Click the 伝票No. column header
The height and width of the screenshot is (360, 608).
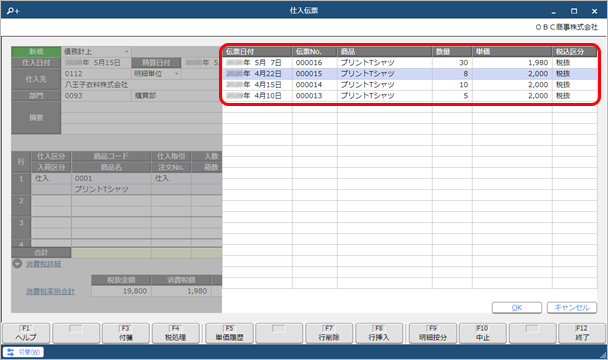[x=314, y=52]
